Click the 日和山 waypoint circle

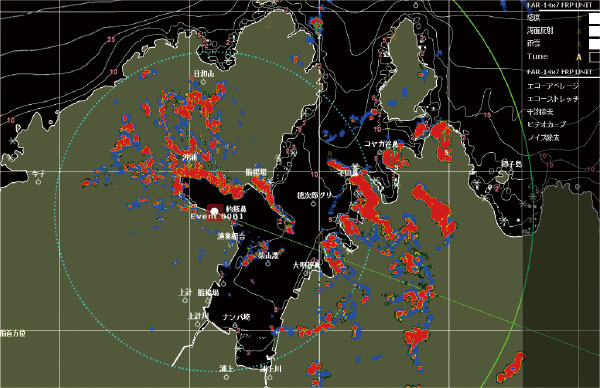click(x=203, y=82)
